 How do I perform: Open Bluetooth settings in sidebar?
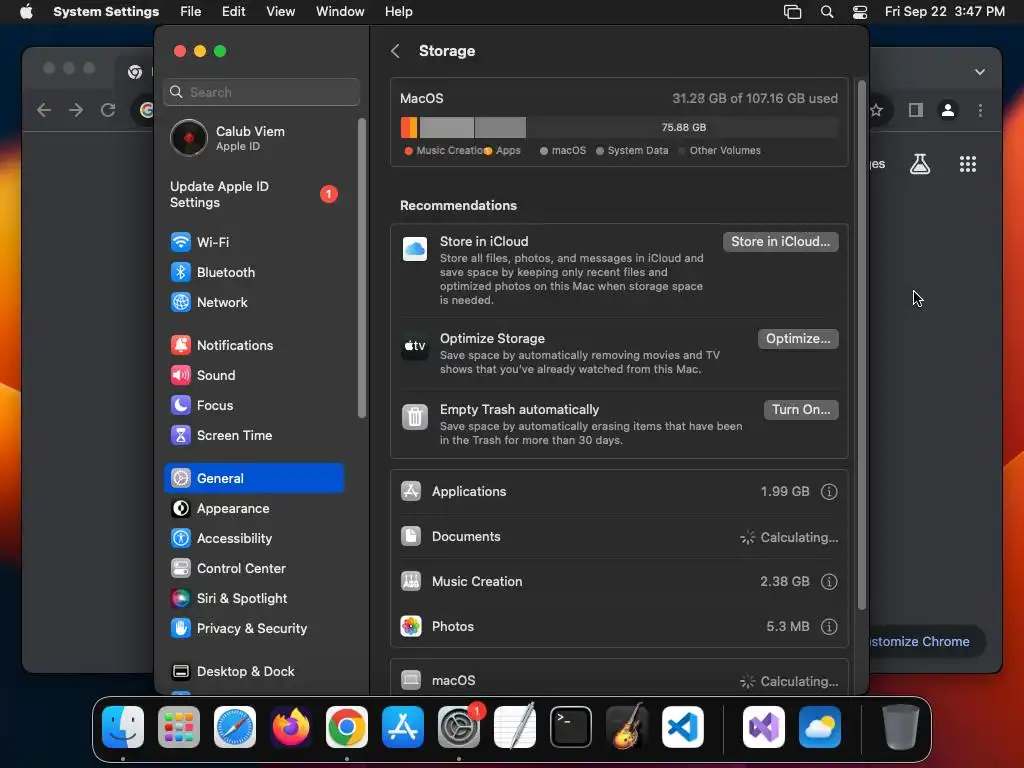point(253,272)
